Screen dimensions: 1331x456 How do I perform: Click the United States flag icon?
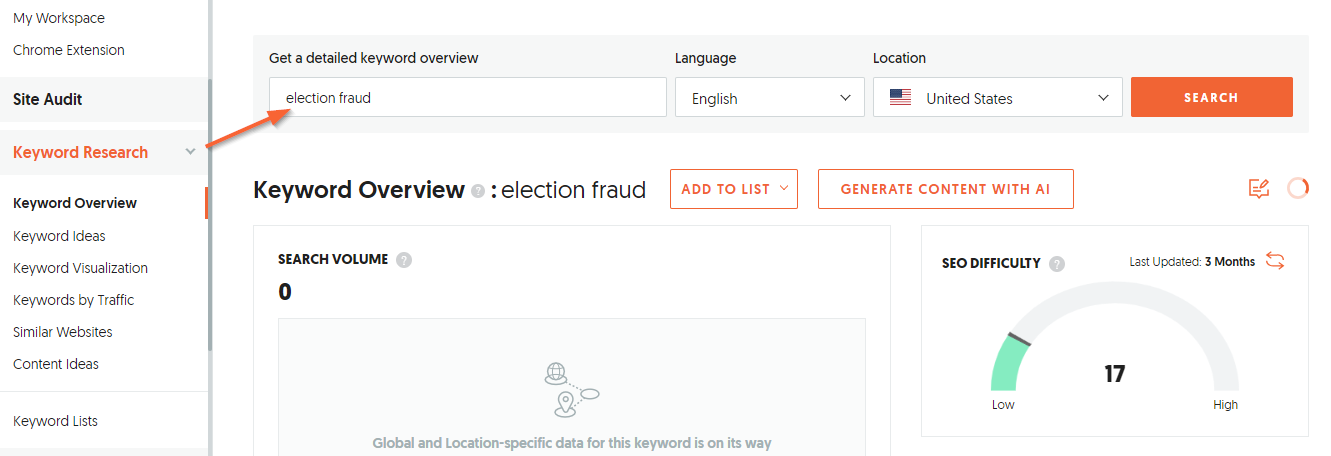(x=900, y=98)
